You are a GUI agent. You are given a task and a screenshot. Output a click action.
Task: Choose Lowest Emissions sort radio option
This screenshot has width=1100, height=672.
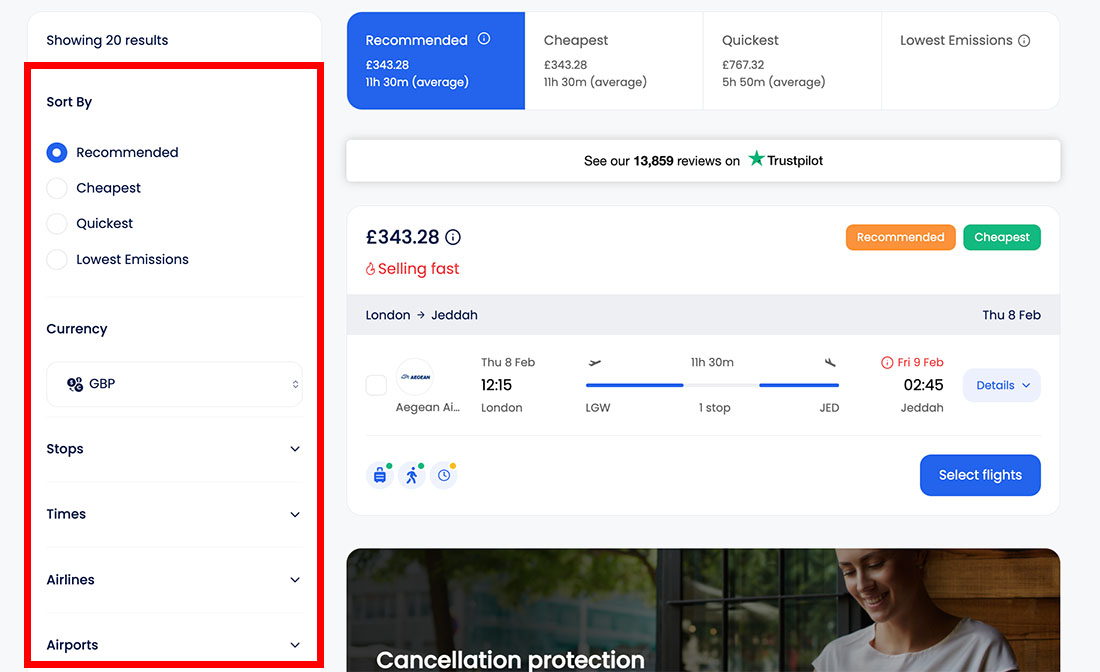point(57,260)
